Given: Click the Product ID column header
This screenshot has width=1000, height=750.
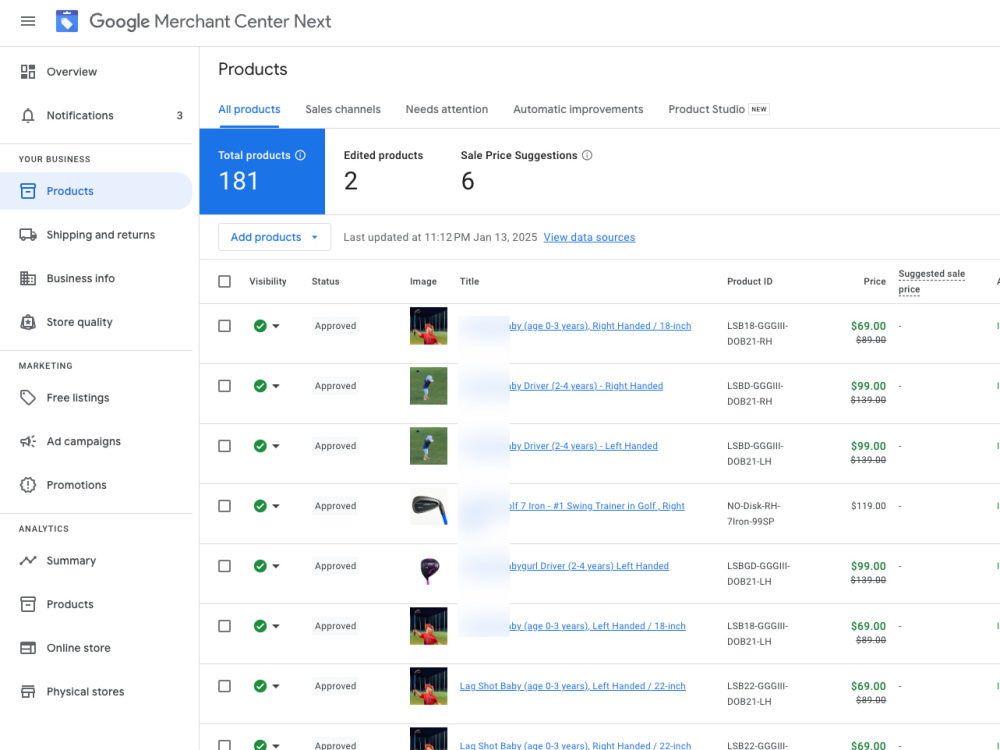Looking at the screenshot, I should click(x=749, y=281).
